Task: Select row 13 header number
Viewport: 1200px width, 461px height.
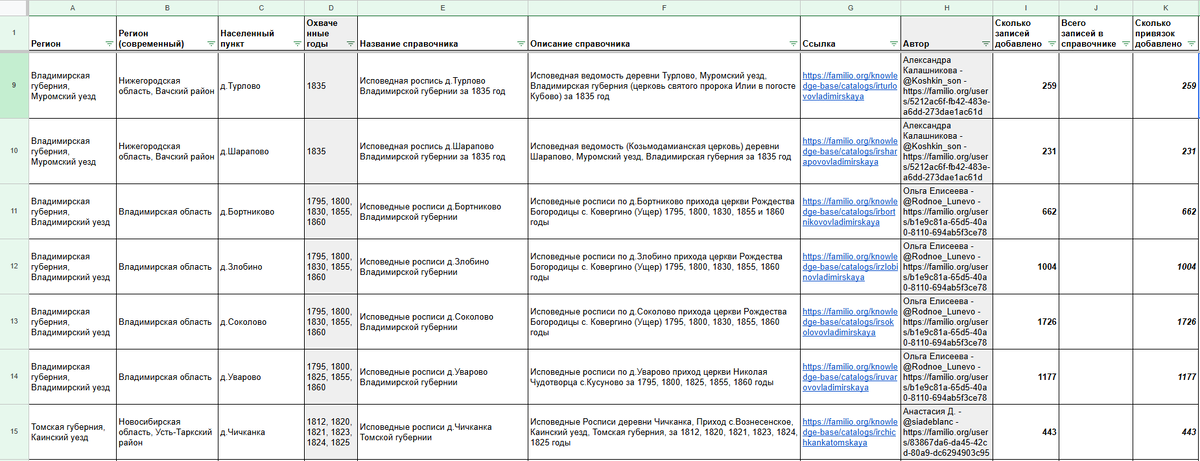Action: point(13,321)
